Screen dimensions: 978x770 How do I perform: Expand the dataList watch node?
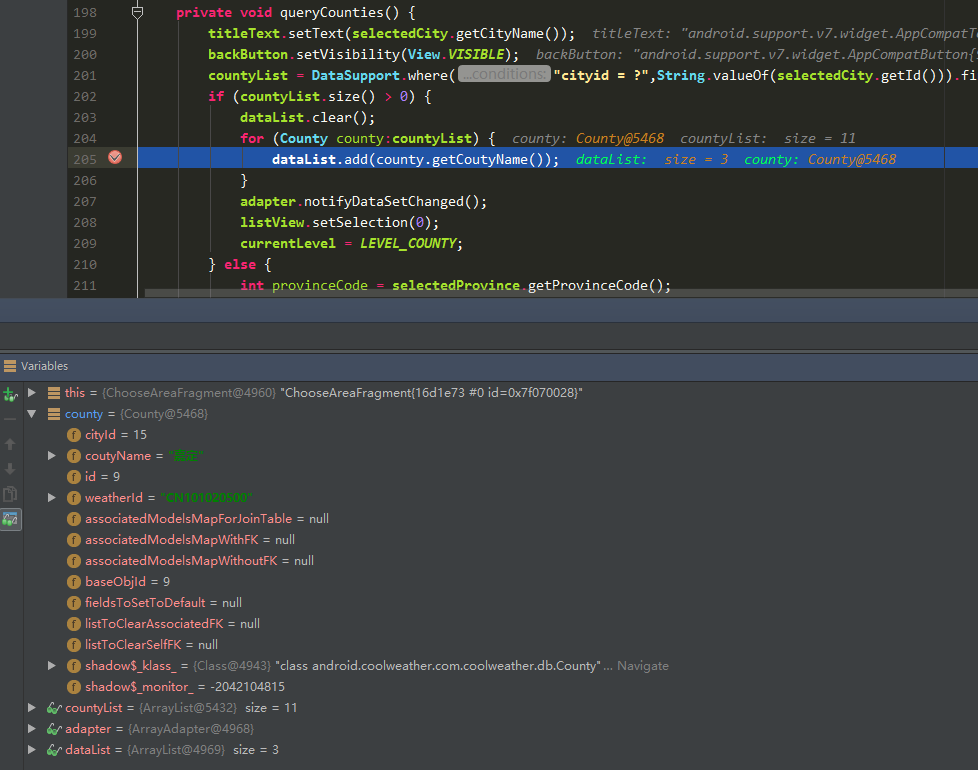coord(32,749)
